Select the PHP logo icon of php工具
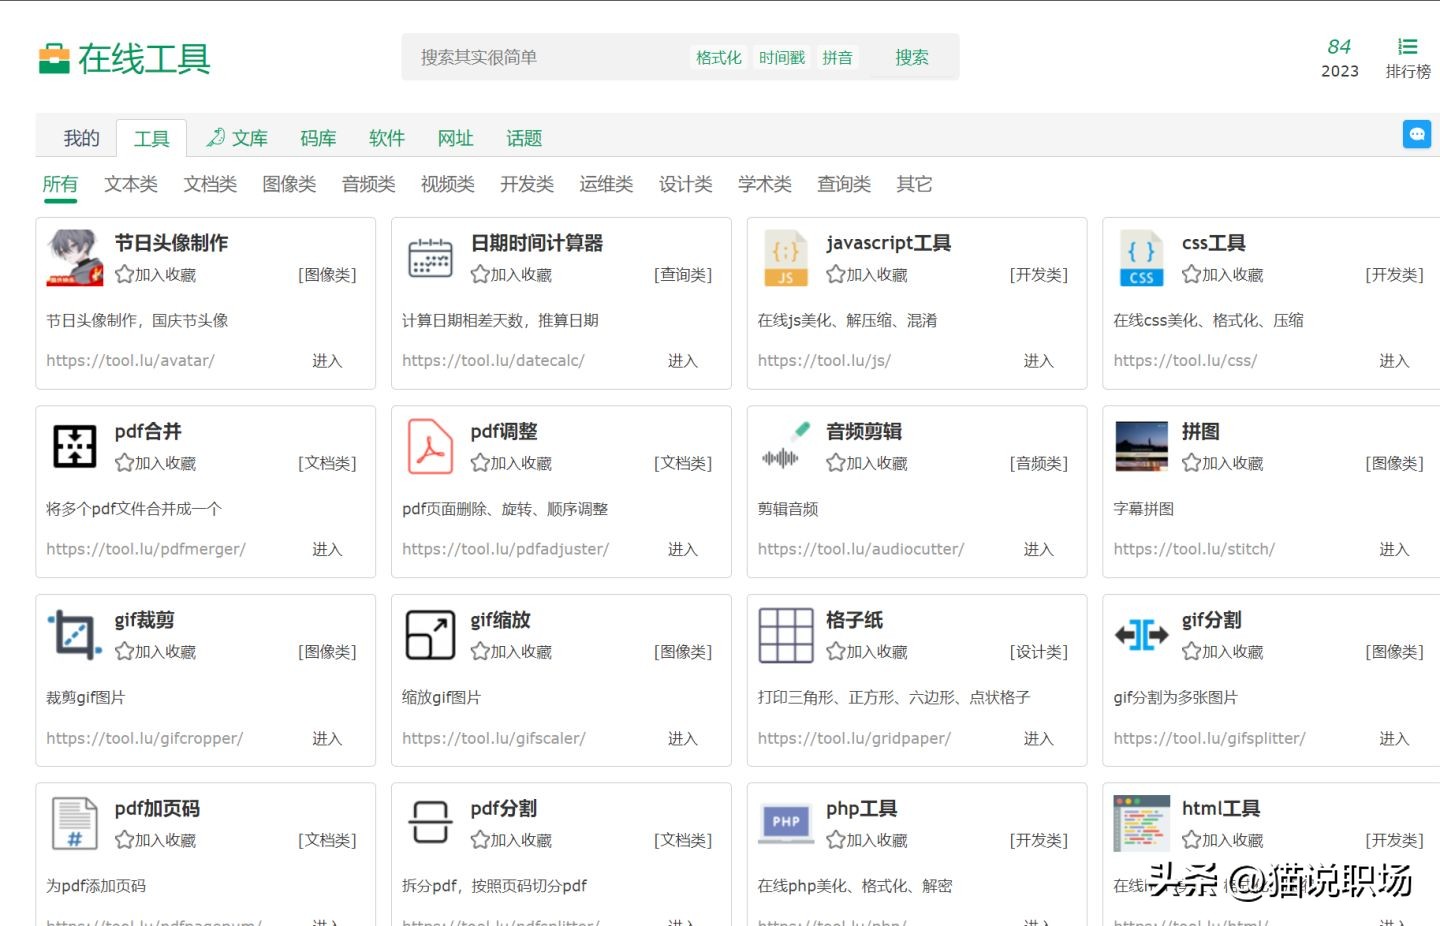Image resolution: width=1440 pixels, height=926 pixels. point(785,822)
